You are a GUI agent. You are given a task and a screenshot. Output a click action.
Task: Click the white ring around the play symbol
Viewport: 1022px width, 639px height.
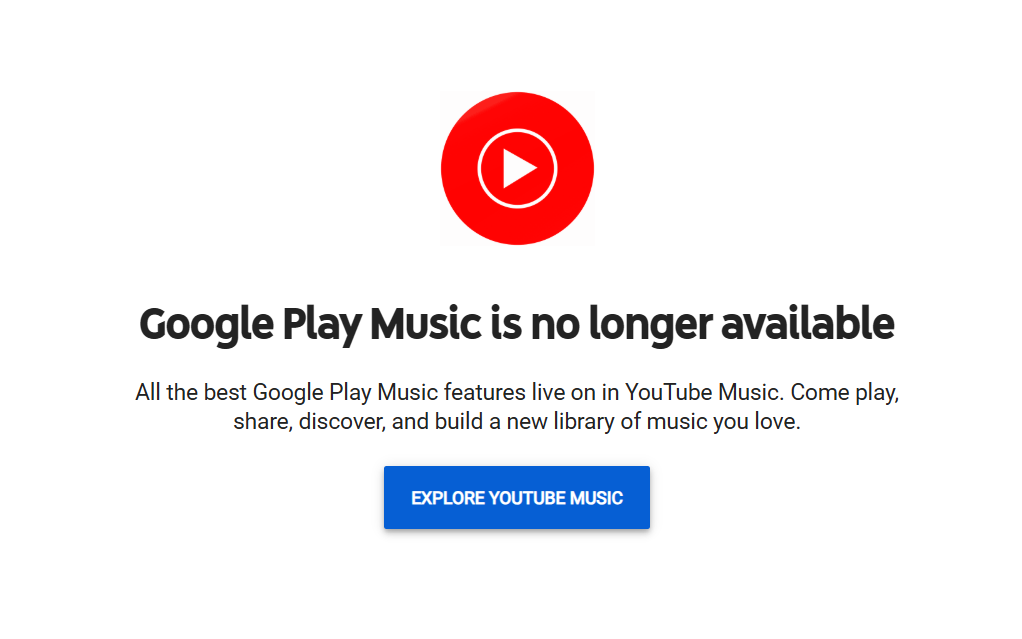(x=517, y=168)
